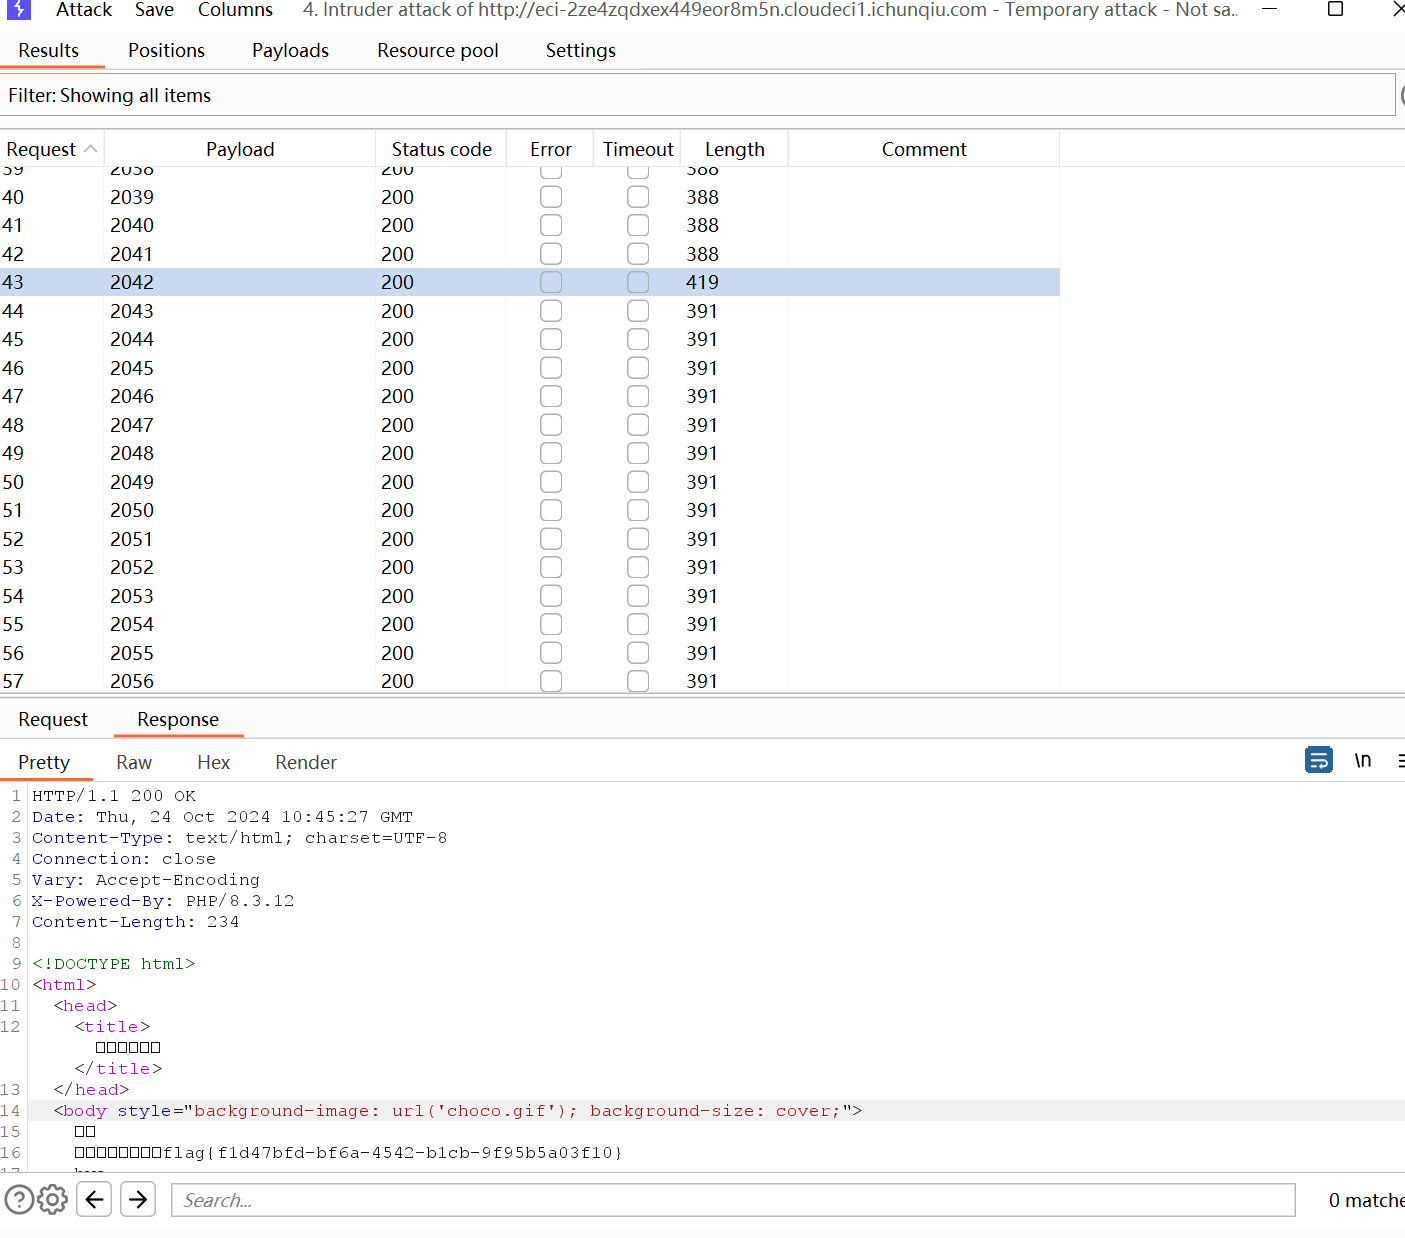Toggle Timeout checkbox for payload 2042
This screenshot has height=1238, width=1405.
pos(638,282)
